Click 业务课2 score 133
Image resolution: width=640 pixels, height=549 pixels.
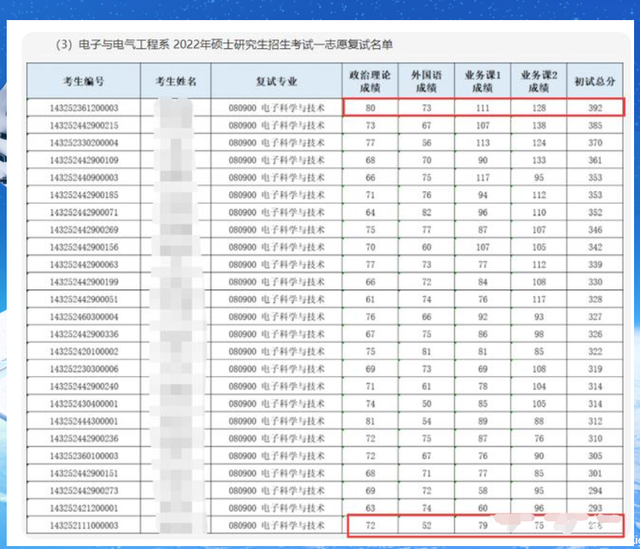[x=539, y=160]
